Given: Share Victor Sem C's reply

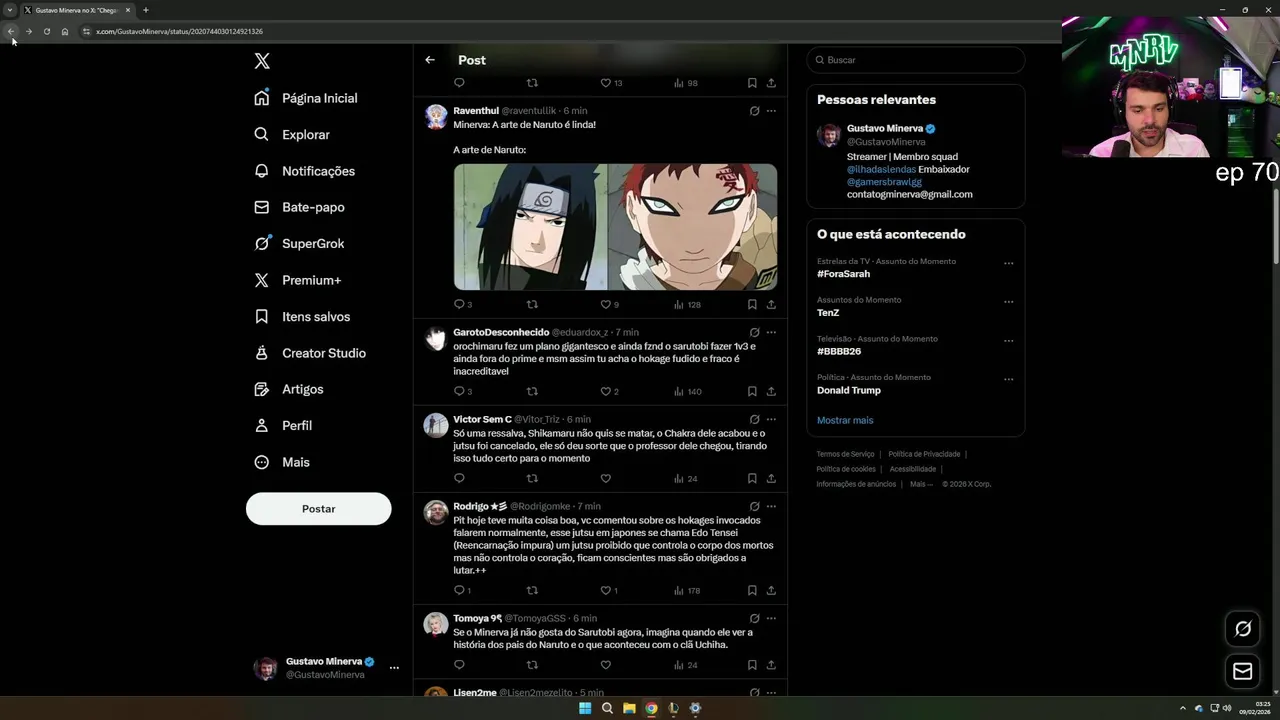Looking at the screenshot, I should [x=771, y=478].
